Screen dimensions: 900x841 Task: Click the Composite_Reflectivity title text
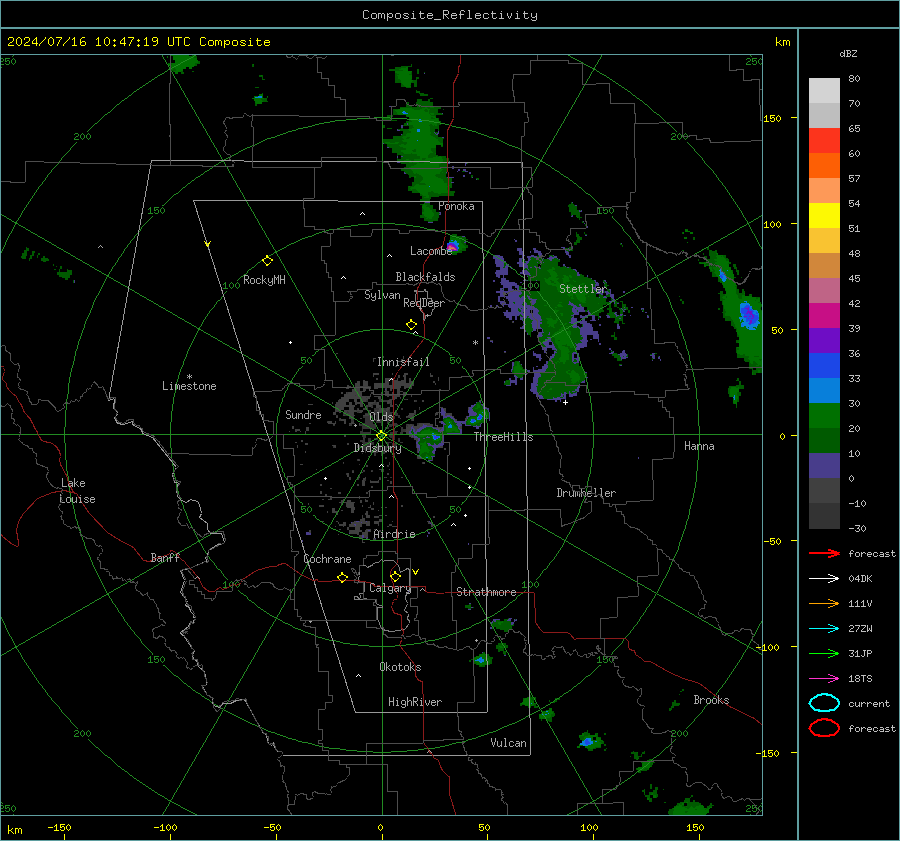click(x=449, y=15)
